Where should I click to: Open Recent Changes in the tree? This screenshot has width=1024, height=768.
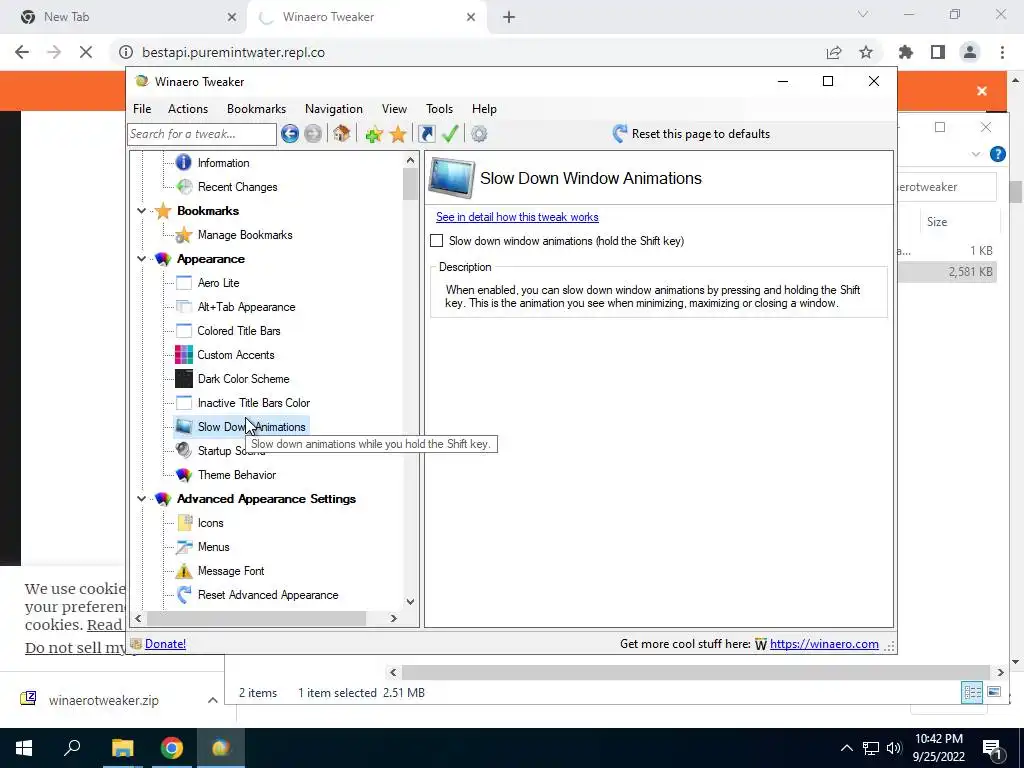pos(237,187)
